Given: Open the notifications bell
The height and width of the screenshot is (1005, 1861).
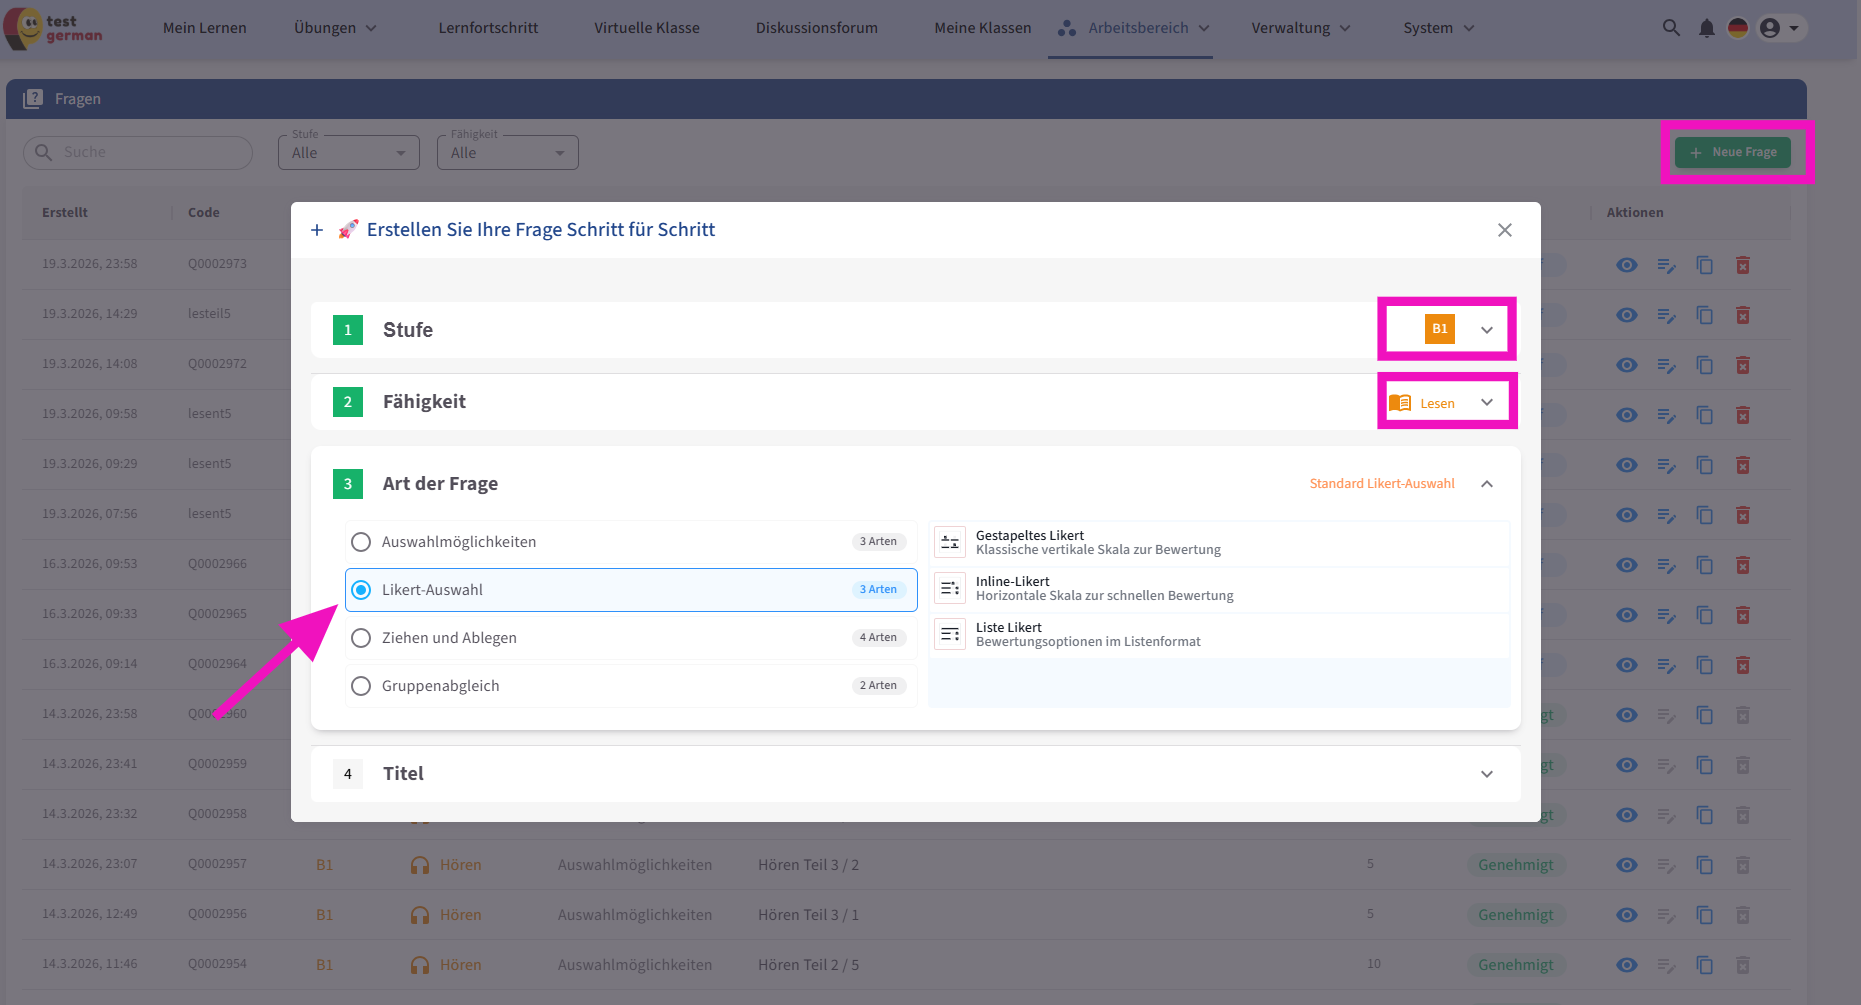Looking at the screenshot, I should [x=1706, y=28].
